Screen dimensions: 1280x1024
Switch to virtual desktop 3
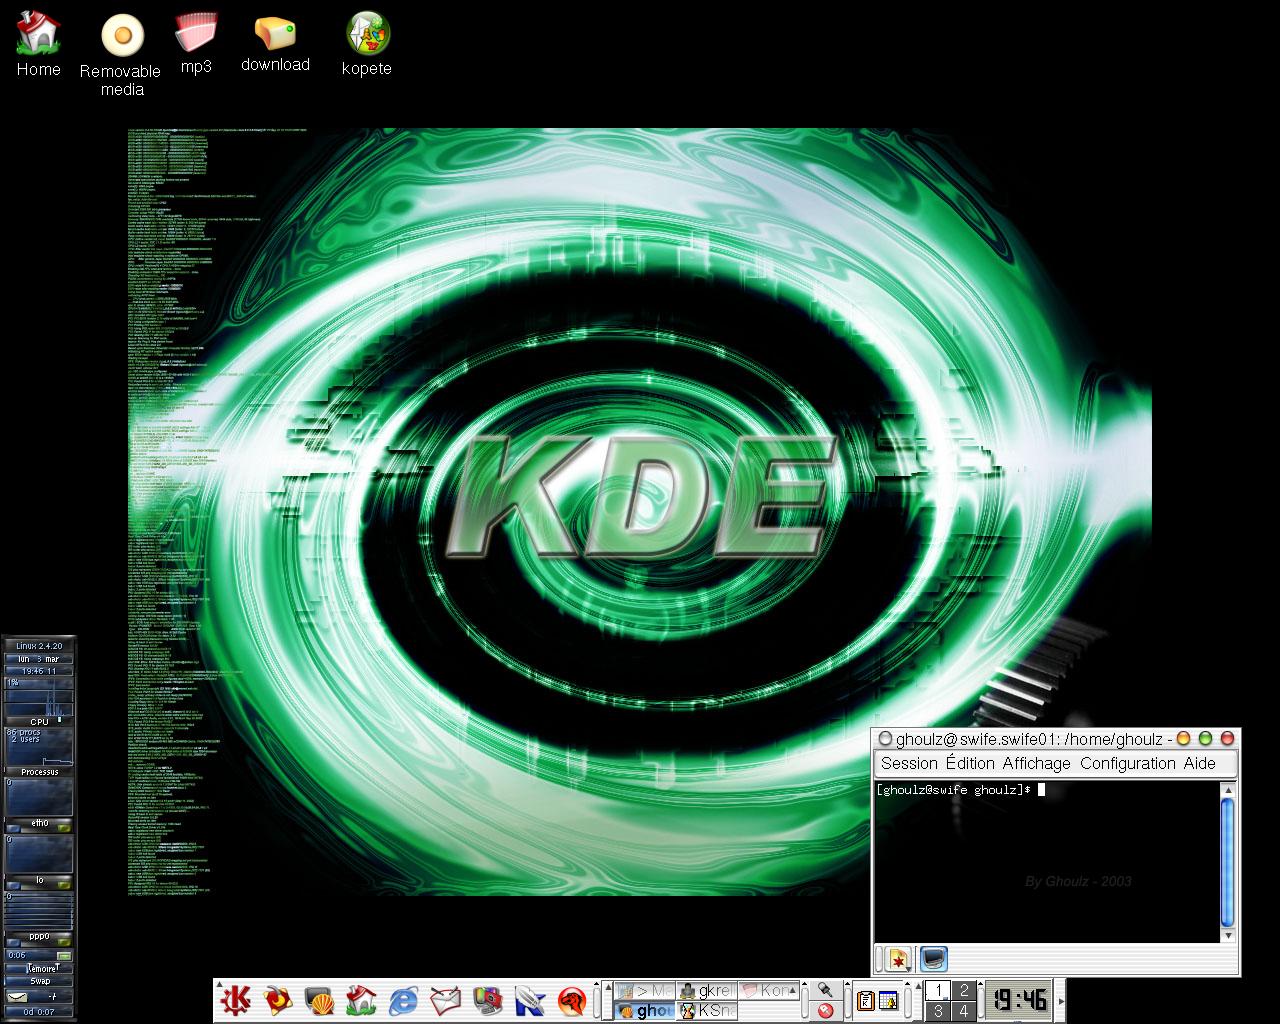[937, 1011]
